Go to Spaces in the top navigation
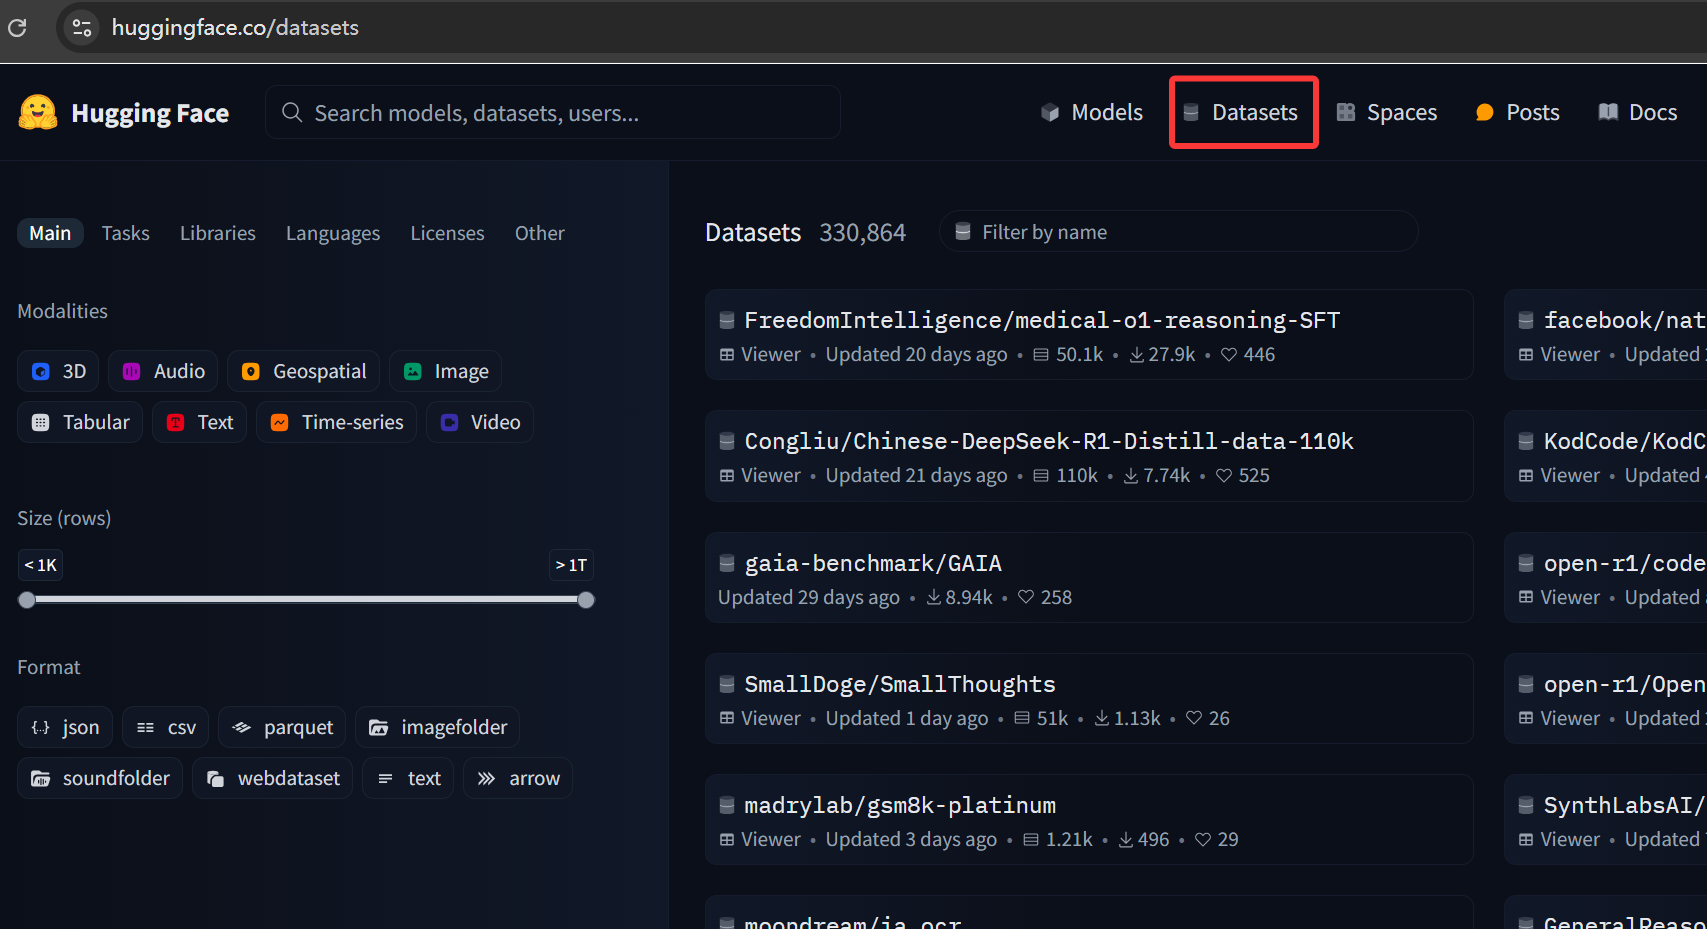 click(1387, 112)
